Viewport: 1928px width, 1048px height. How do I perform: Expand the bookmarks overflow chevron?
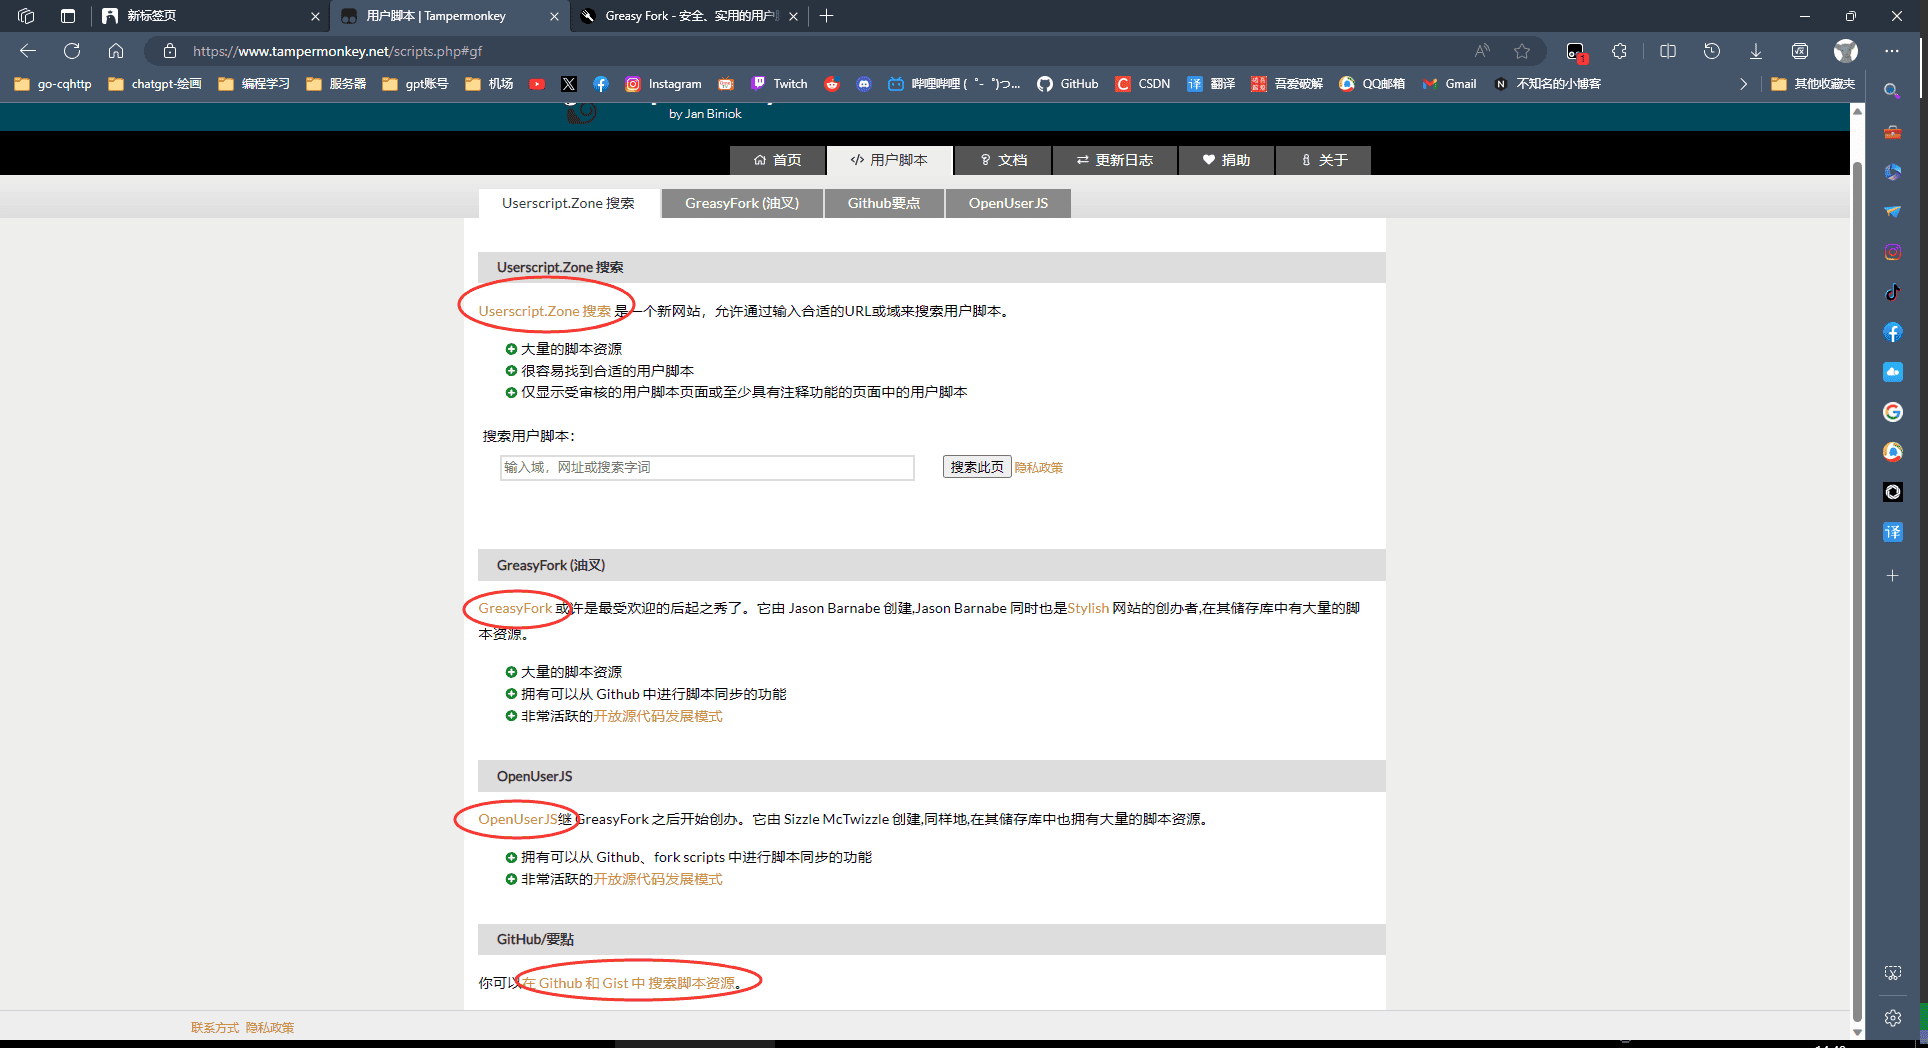[x=1743, y=84]
